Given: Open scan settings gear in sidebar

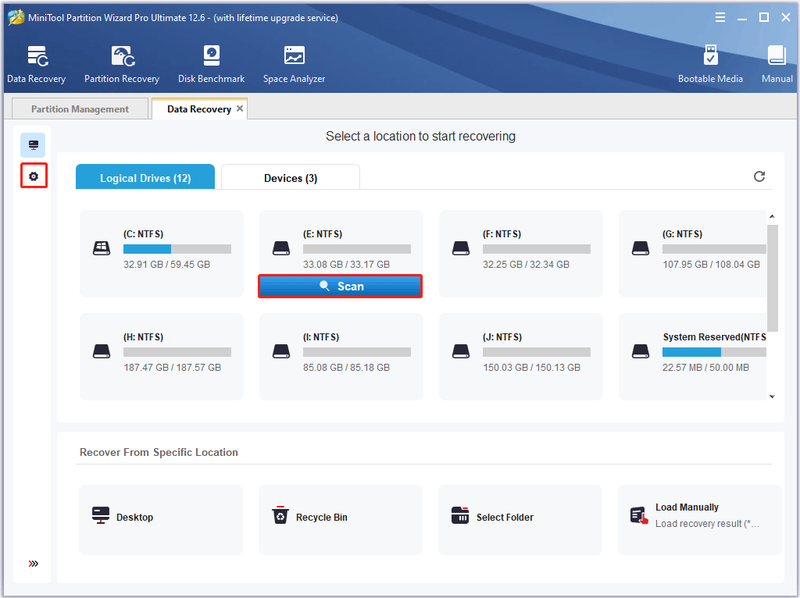Looking at the screenshot, I should (34, 176).
